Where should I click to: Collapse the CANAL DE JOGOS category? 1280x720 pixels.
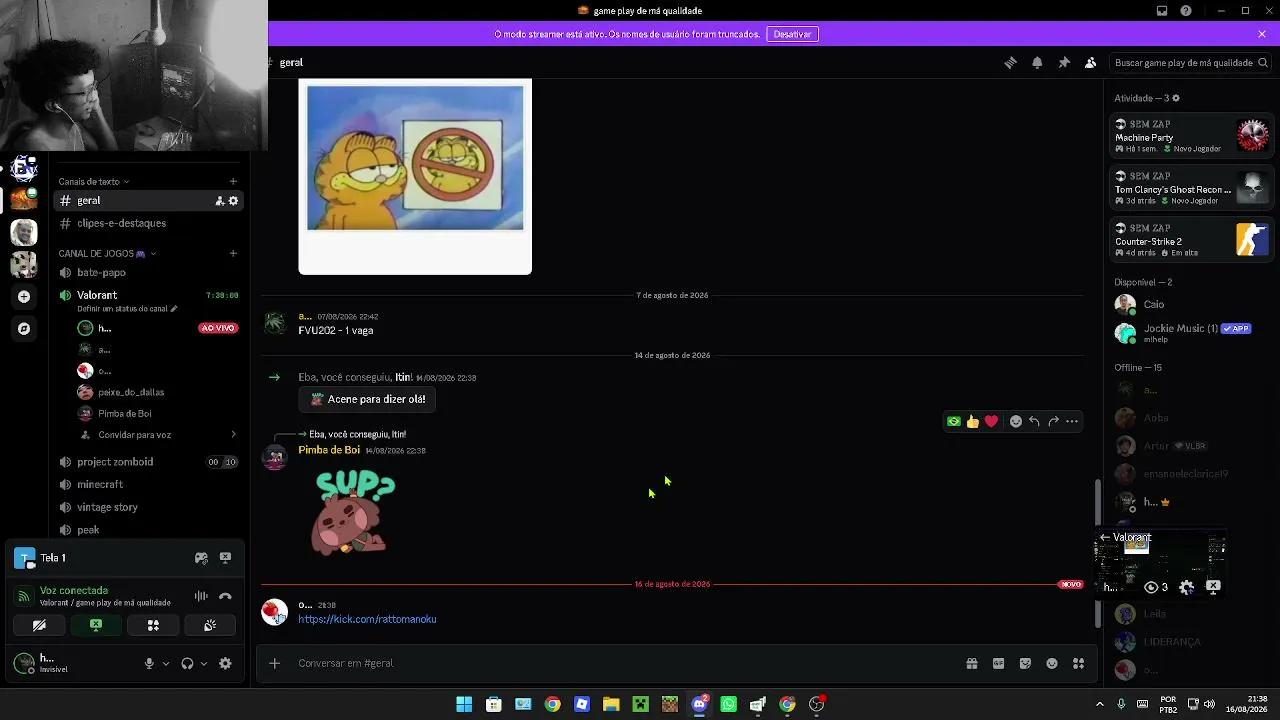tap(107, 254)
